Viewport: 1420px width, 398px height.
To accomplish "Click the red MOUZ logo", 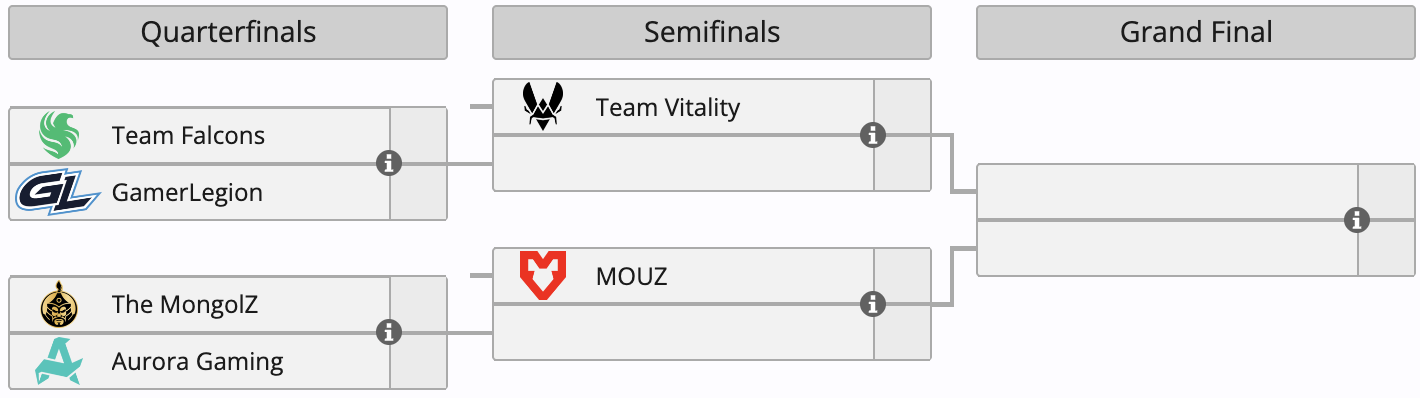I will click(544, 275).
